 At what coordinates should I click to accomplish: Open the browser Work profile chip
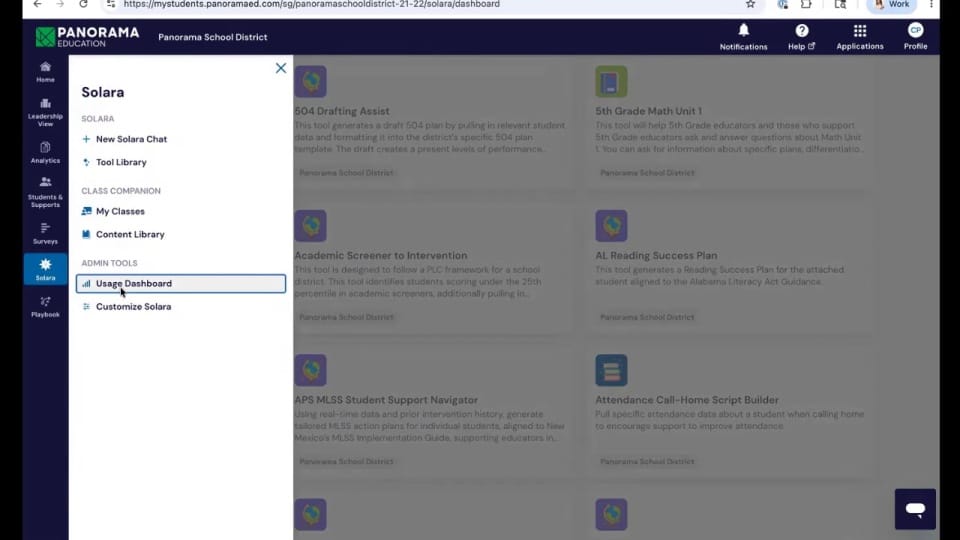coord(891,4)
